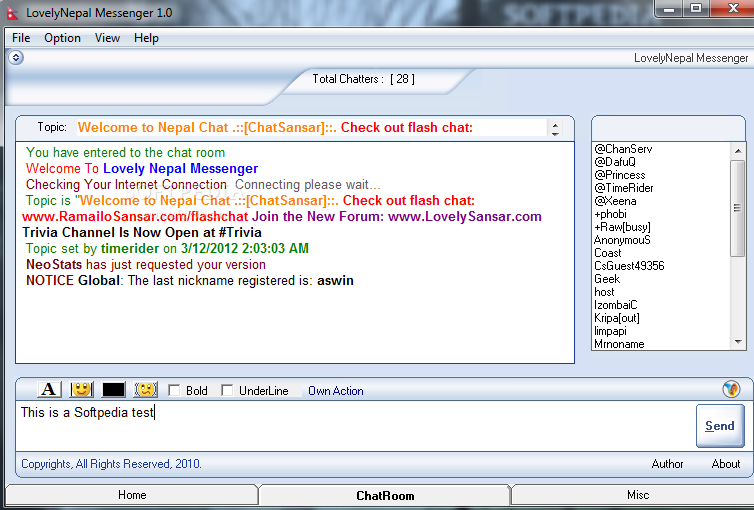Select user Geek in the list
Image resolution: width=754 pixels, height=510 pixels.
(x=607, y=279)
